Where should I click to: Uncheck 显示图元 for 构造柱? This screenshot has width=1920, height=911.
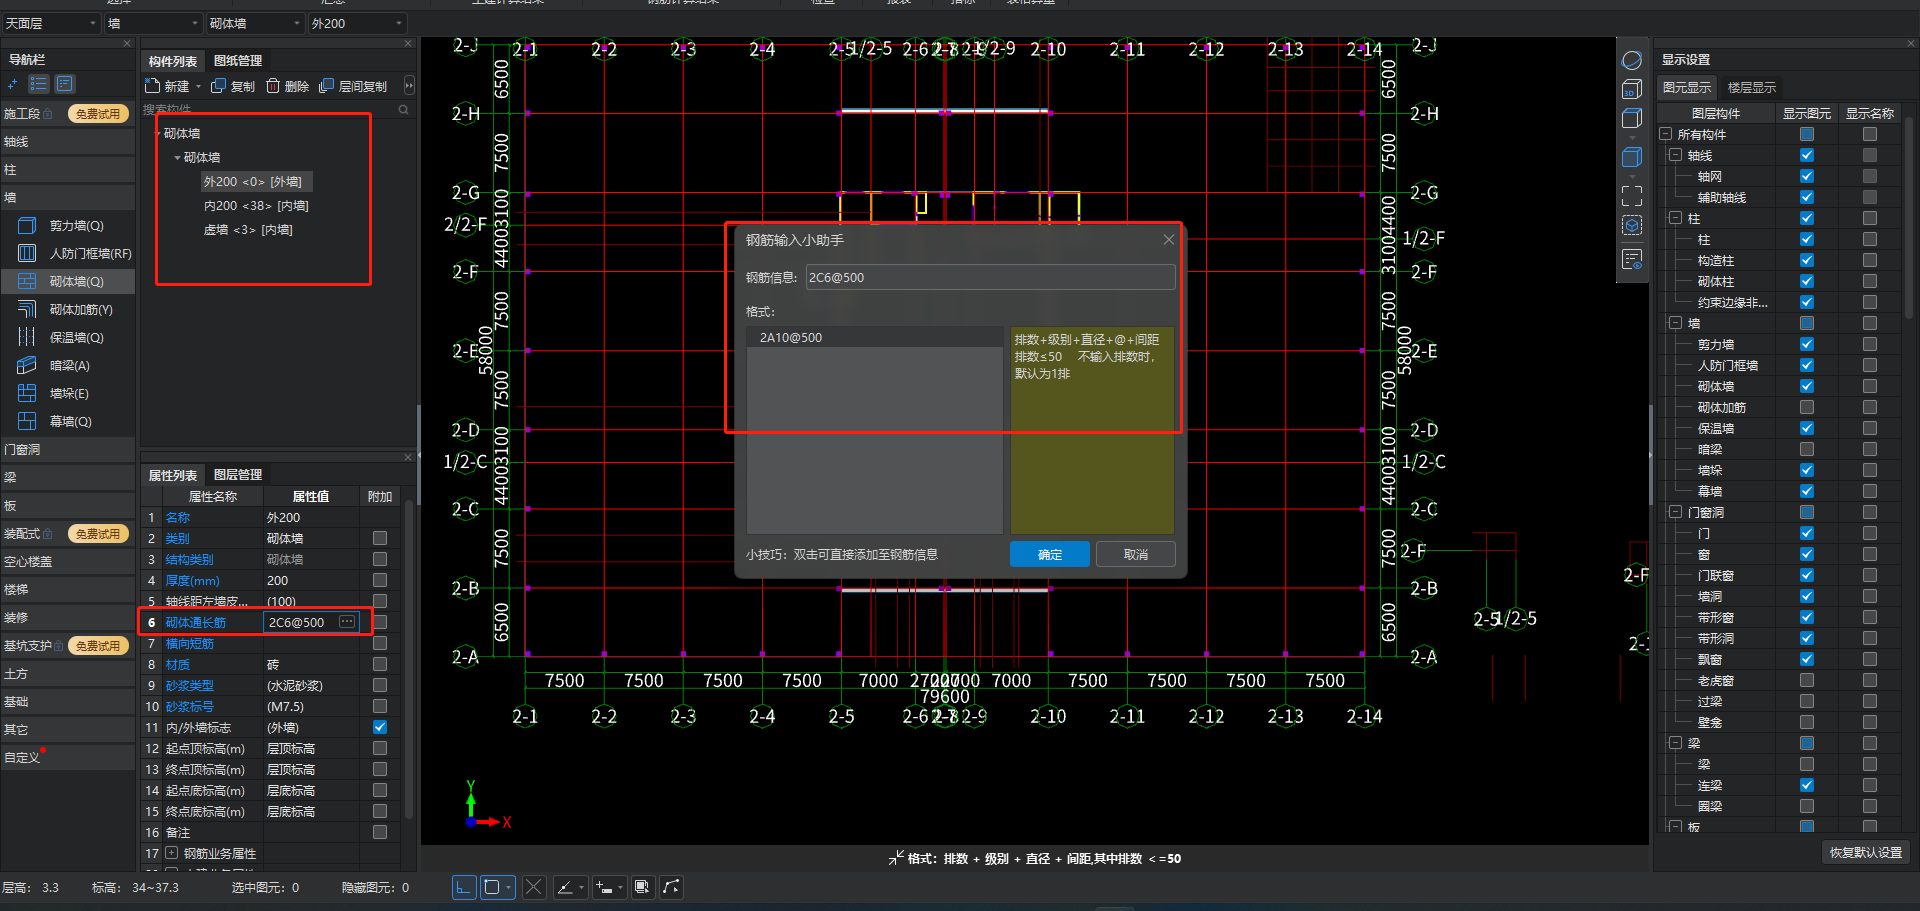click(1807, 260)
